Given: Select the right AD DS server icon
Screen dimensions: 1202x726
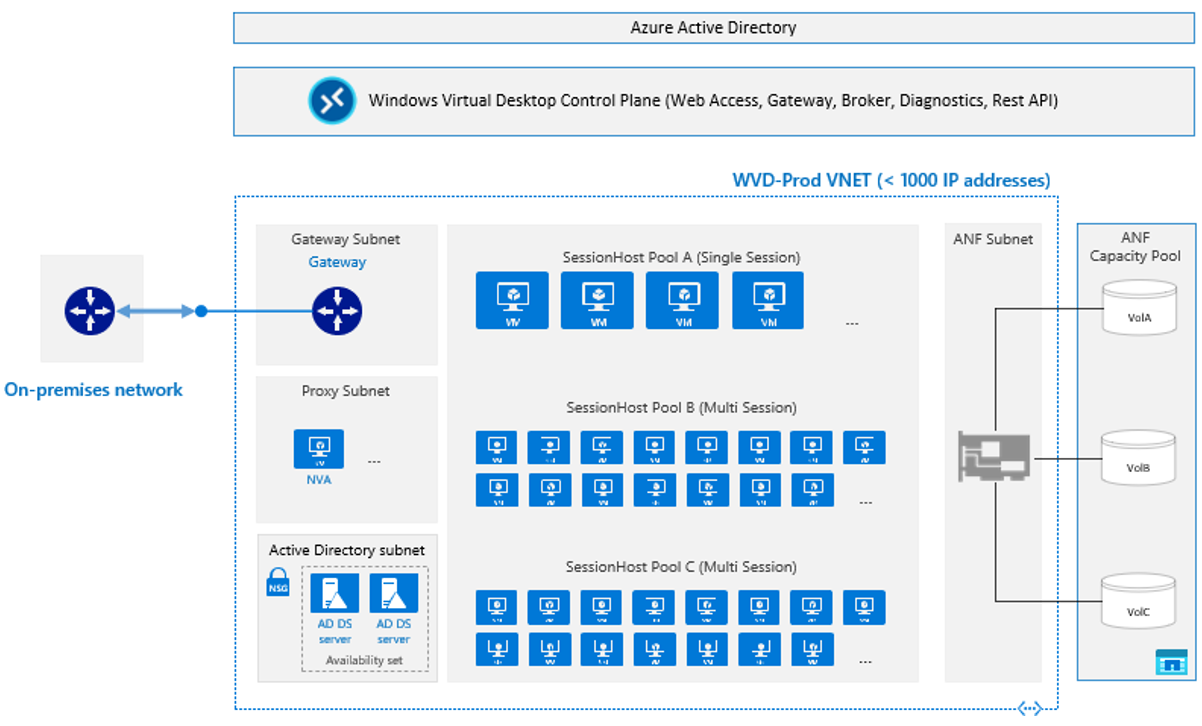Looking at the screenshot, I should point(394,593).
